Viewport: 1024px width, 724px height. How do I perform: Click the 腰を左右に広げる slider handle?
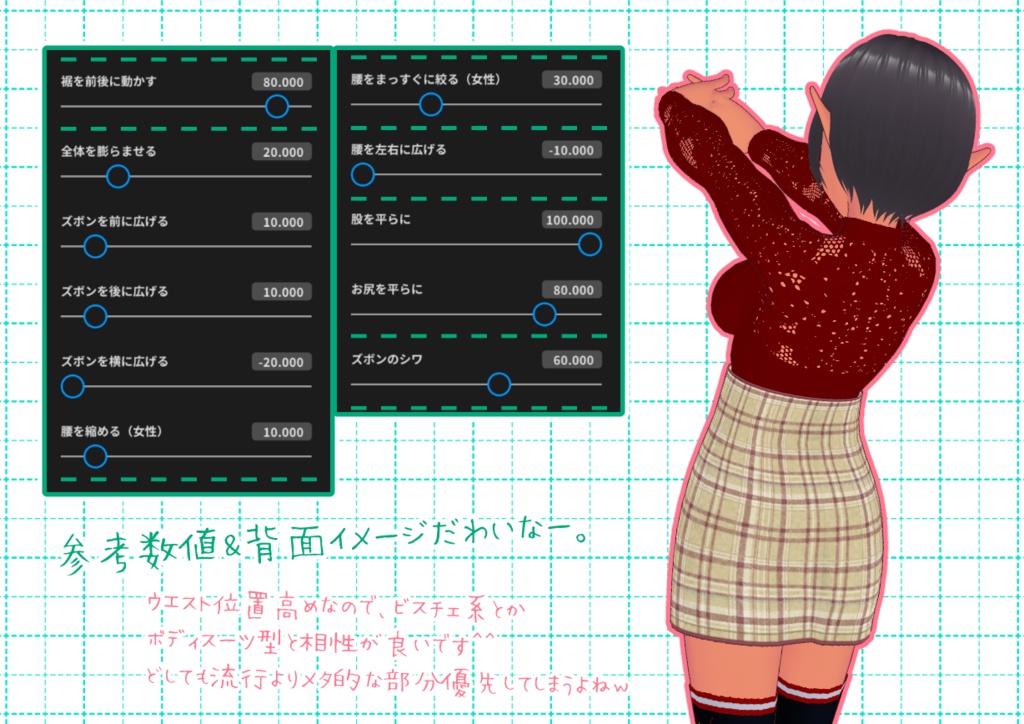pyautogui.click(x=362, y=174)
